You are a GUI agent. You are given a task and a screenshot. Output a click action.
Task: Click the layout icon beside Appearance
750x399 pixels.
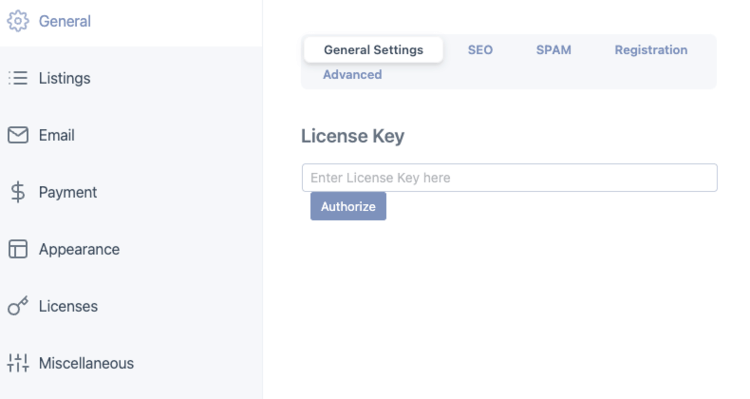pos(18,249)
